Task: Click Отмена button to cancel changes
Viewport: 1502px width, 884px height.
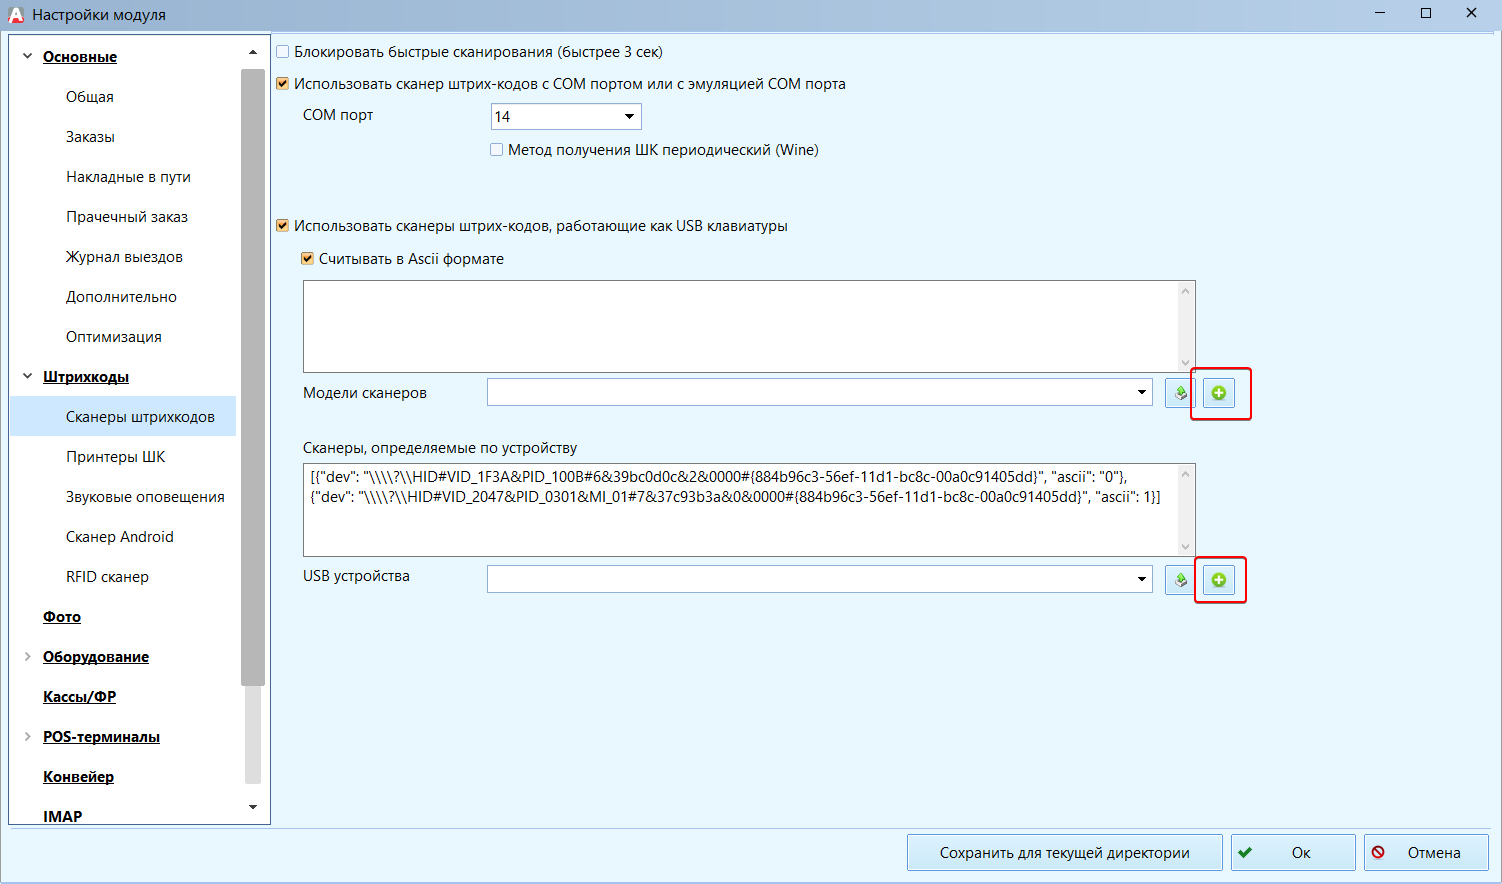Action: (1425, 853)
